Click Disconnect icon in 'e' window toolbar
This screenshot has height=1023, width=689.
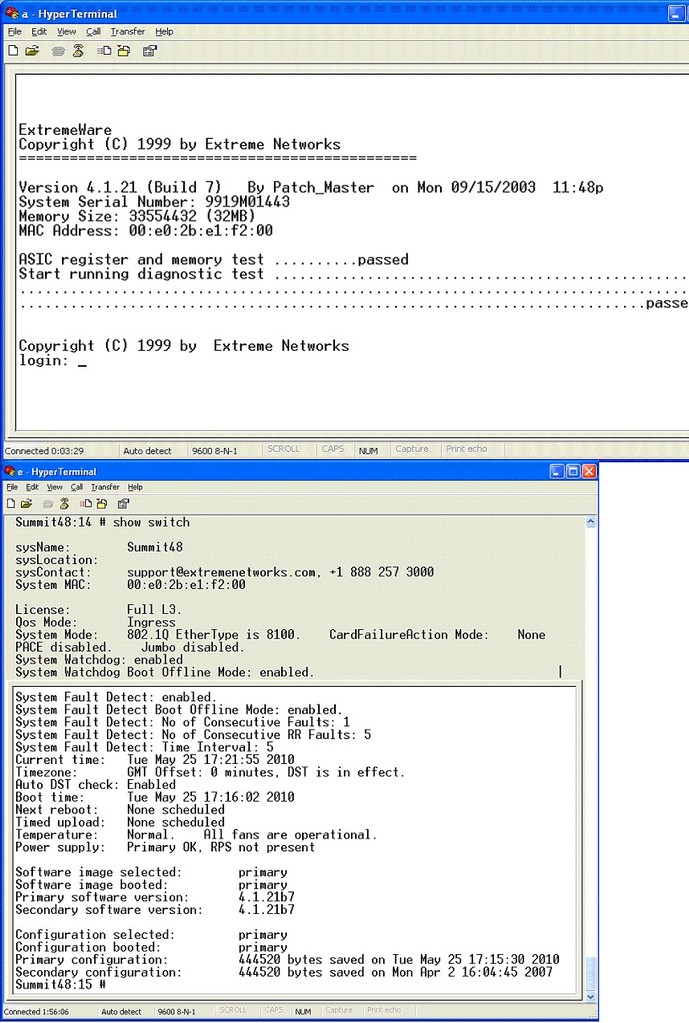(65, 504)
